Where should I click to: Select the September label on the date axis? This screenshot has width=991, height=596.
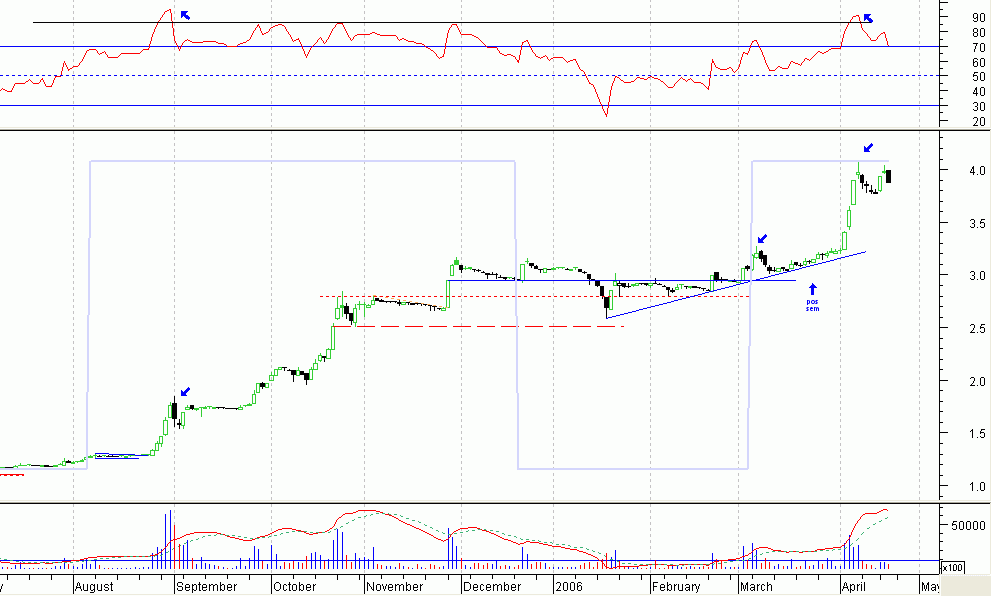coord(206,587)
